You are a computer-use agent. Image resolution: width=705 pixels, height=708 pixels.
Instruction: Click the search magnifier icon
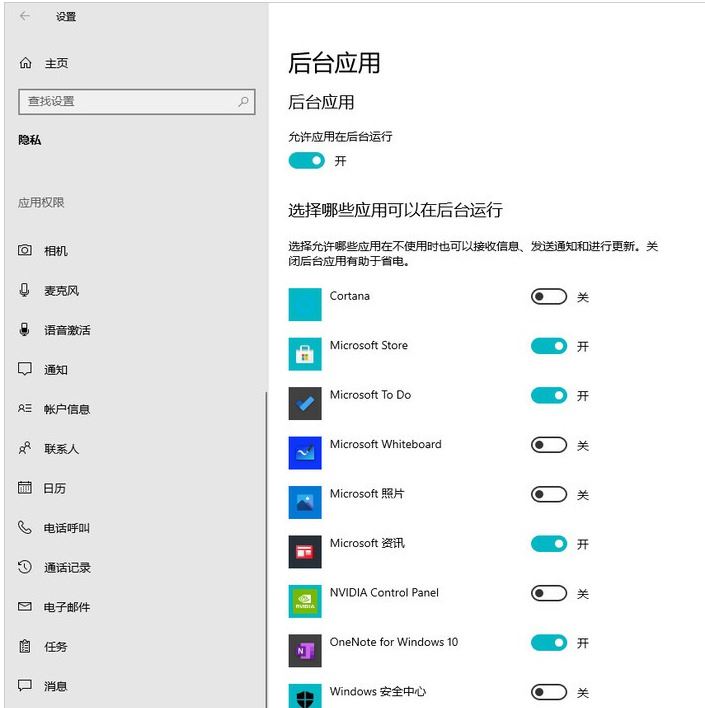pos(243,101)
